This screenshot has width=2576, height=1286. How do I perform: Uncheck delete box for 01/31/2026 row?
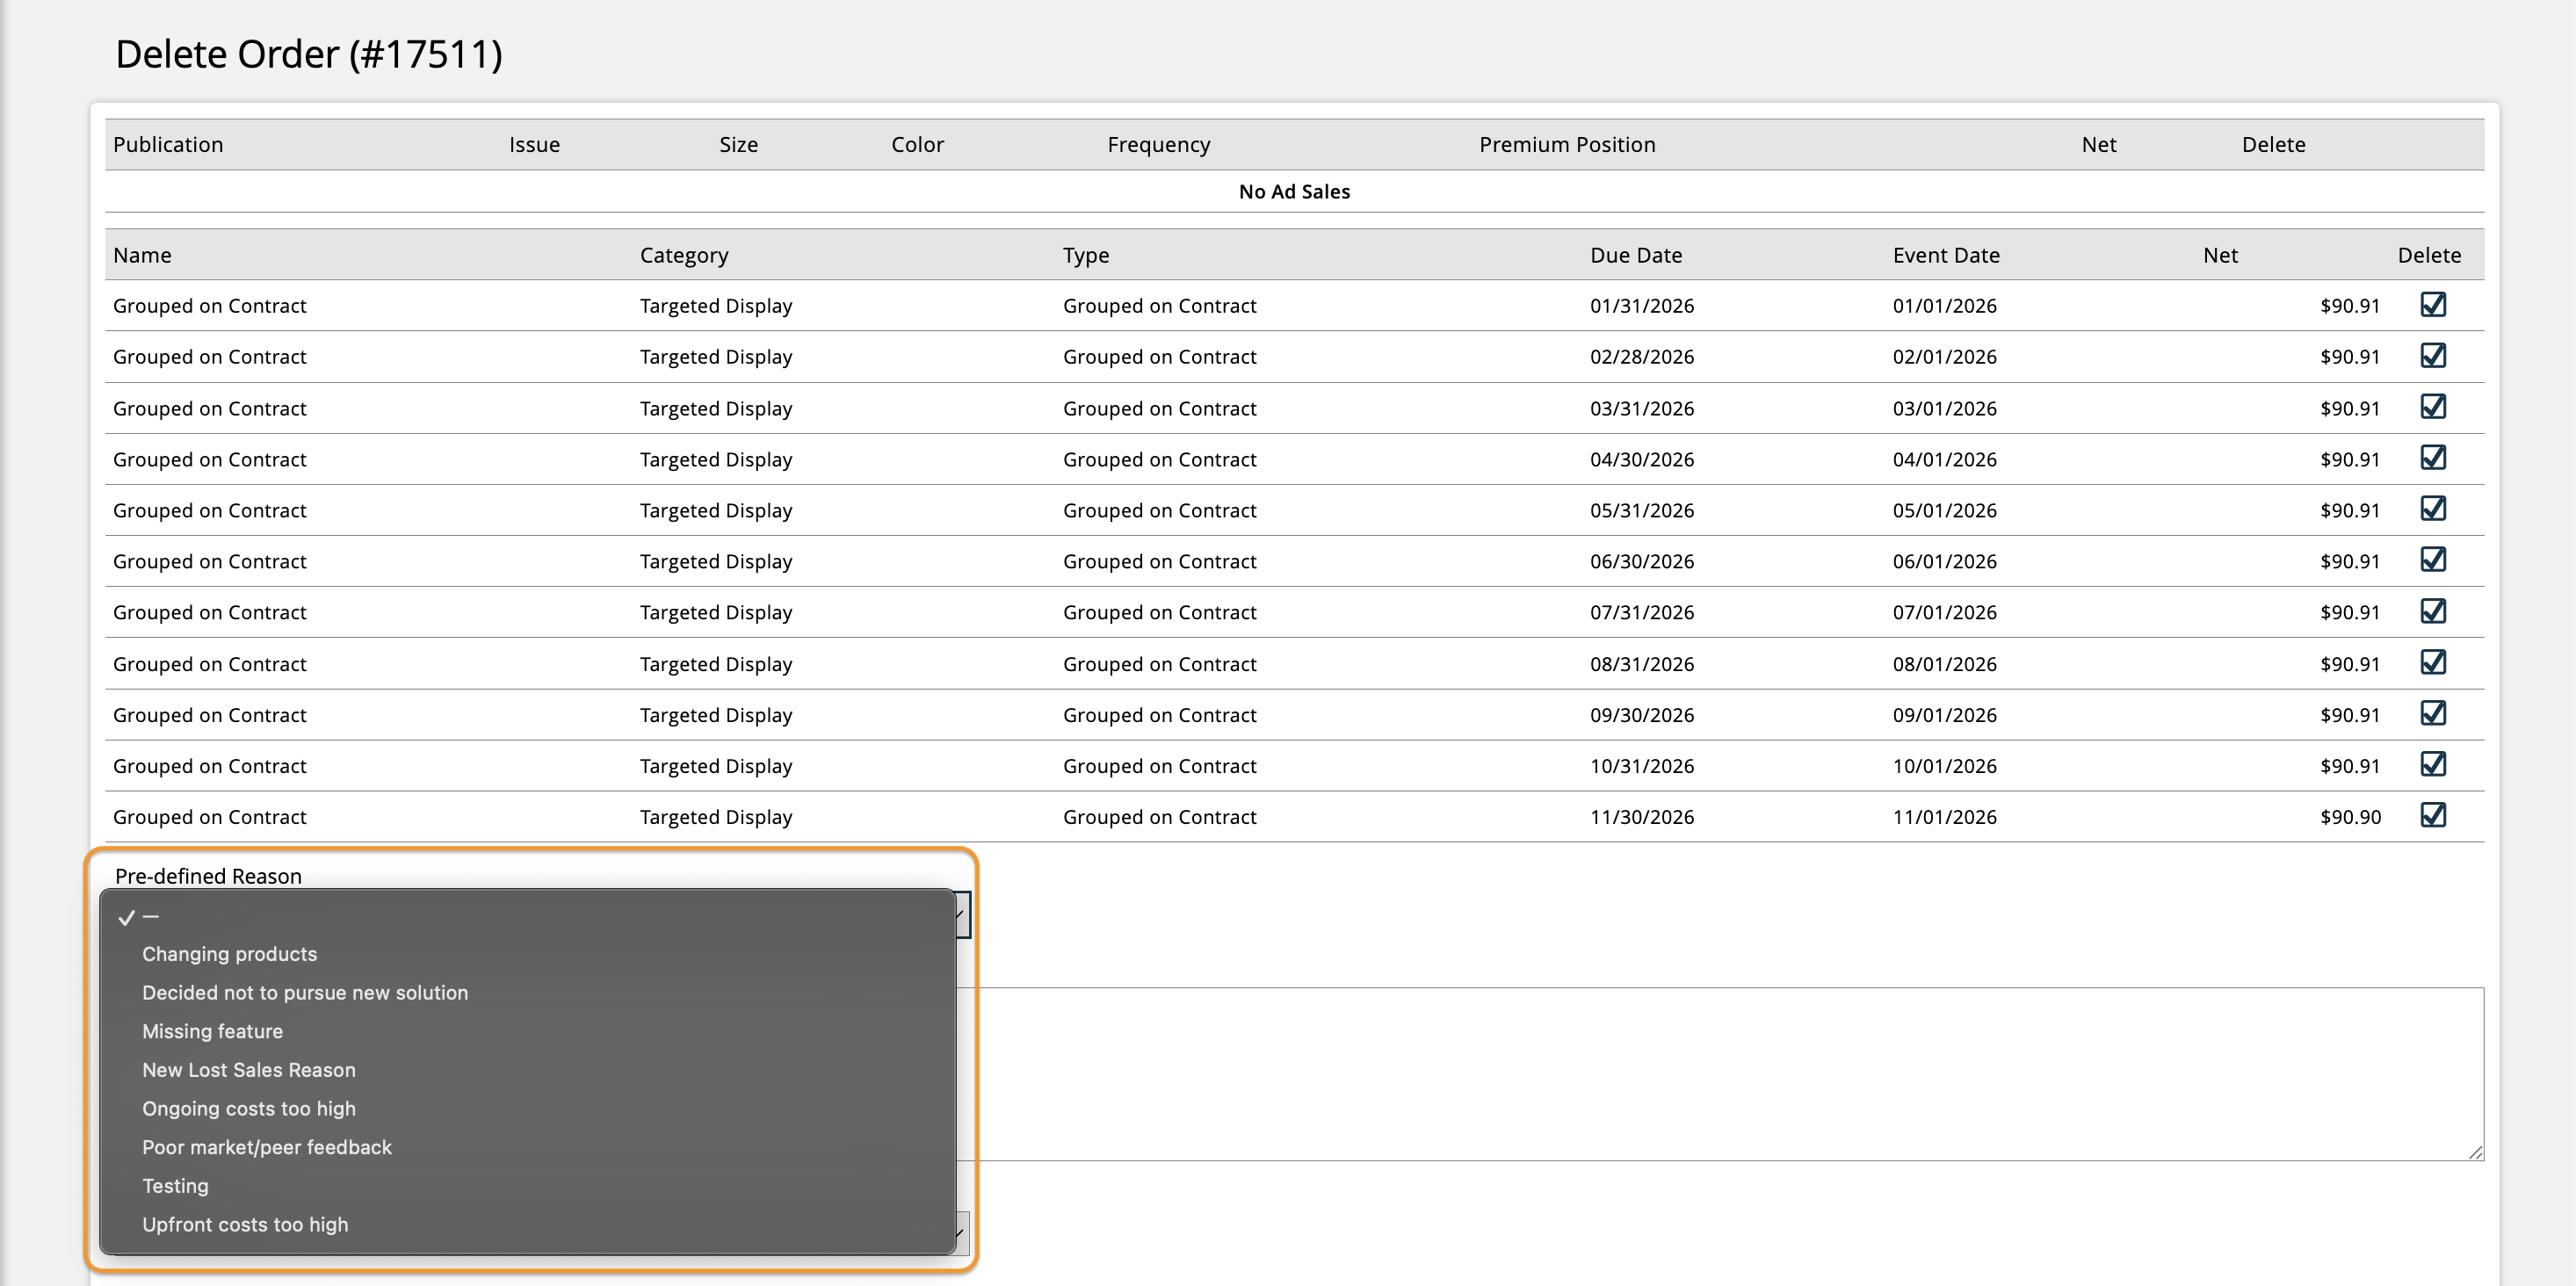(x=2432, y=305)
